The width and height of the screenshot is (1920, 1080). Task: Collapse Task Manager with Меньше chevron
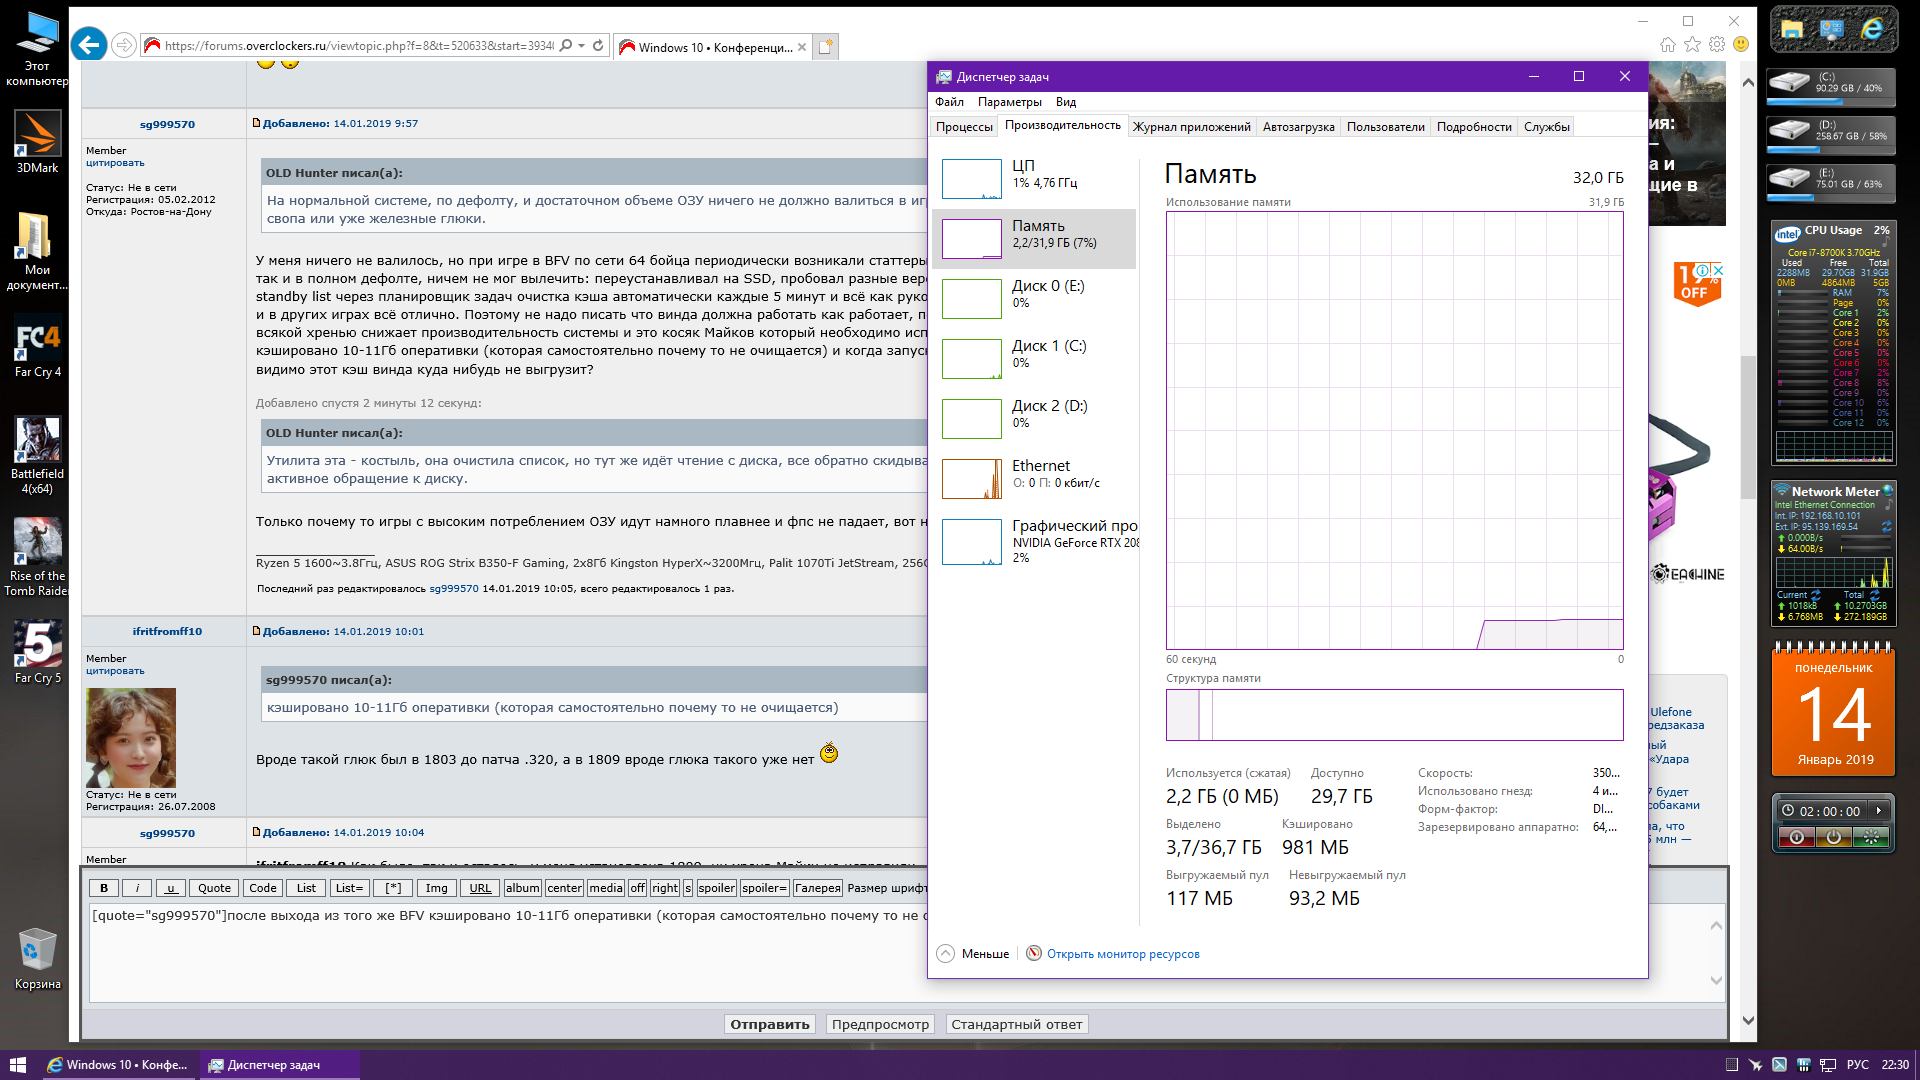click(x=946, y=954)
